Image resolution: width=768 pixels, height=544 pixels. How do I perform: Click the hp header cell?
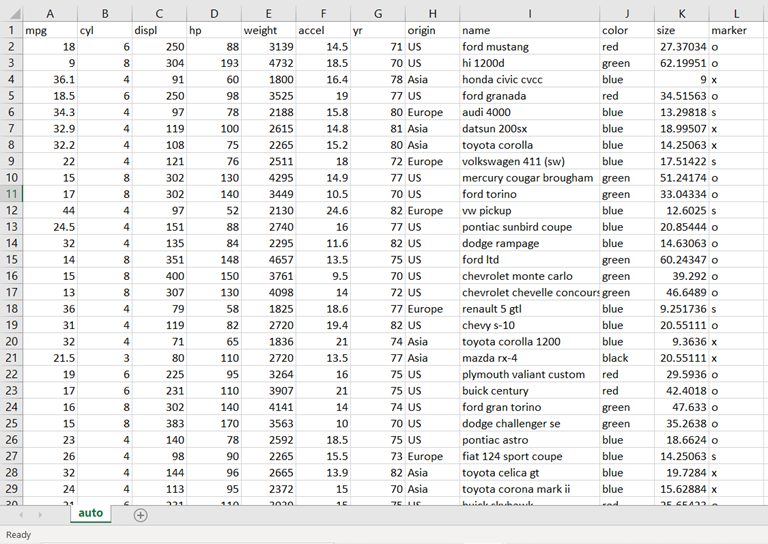(214, 30)
